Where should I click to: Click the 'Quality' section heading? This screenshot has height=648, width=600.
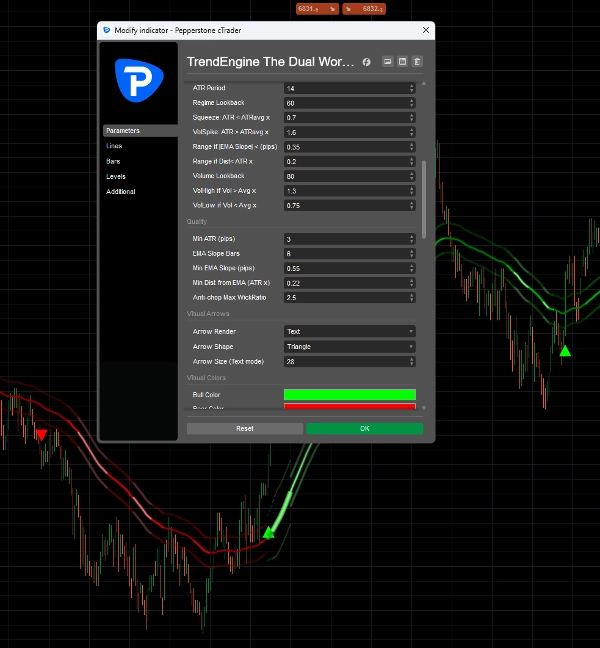click(x=197, y=222)
